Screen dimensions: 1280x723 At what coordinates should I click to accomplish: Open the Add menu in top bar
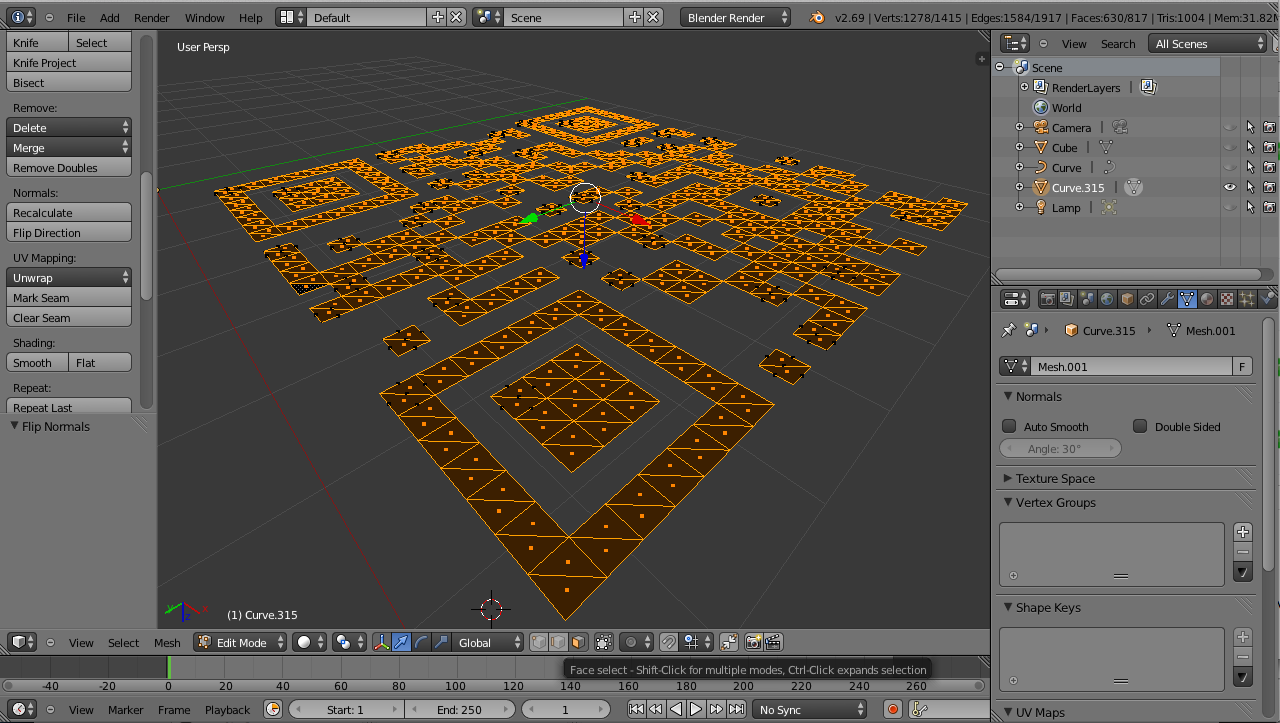click(109, 16)
